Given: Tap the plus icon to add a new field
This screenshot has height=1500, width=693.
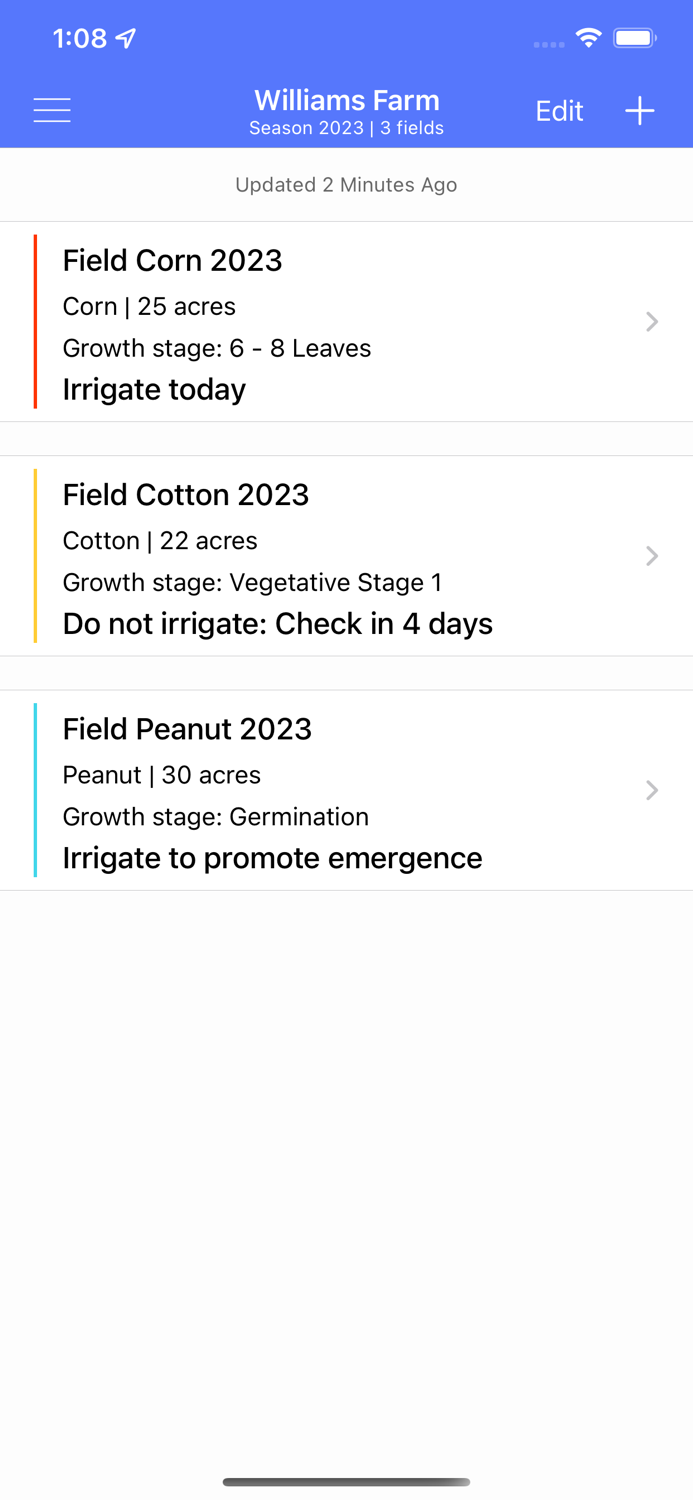Looking at the screenshot, I should tap(640, 111).
